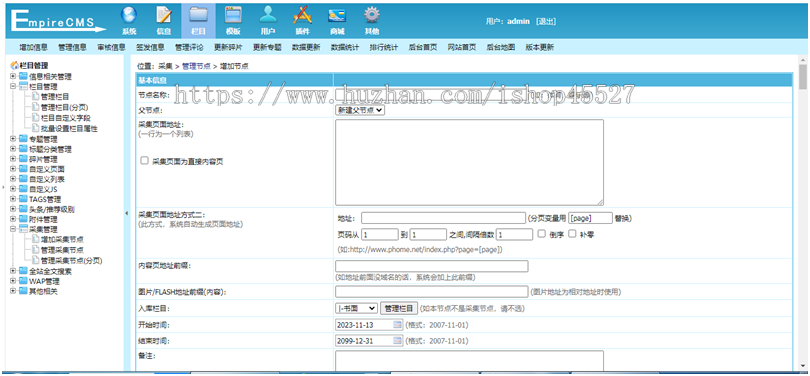
Task: Click the 采集页面地址 textarea
Action: tap(470, 163)
